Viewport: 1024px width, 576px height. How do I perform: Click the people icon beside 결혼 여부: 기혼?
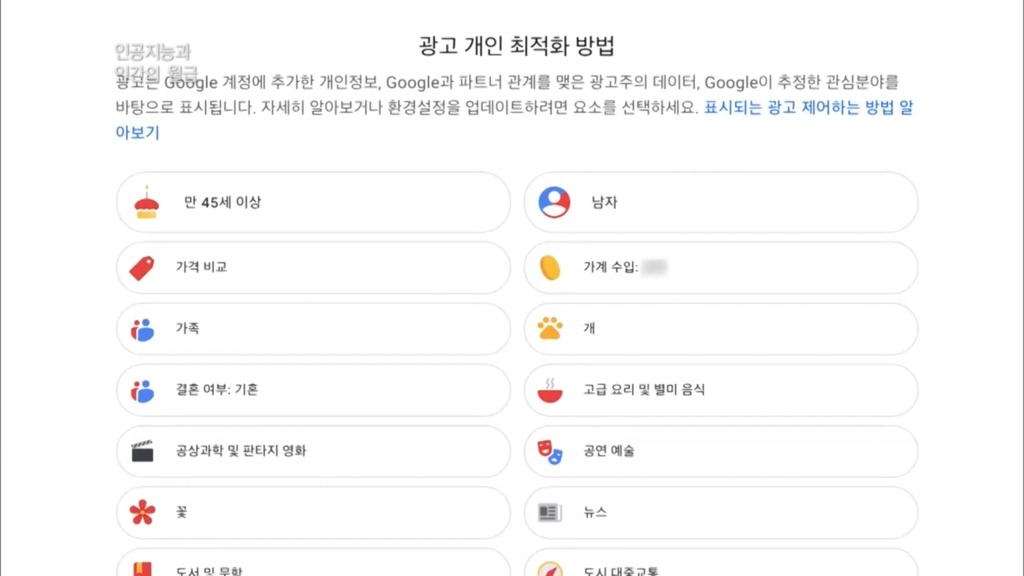click(x=142, y=390)
